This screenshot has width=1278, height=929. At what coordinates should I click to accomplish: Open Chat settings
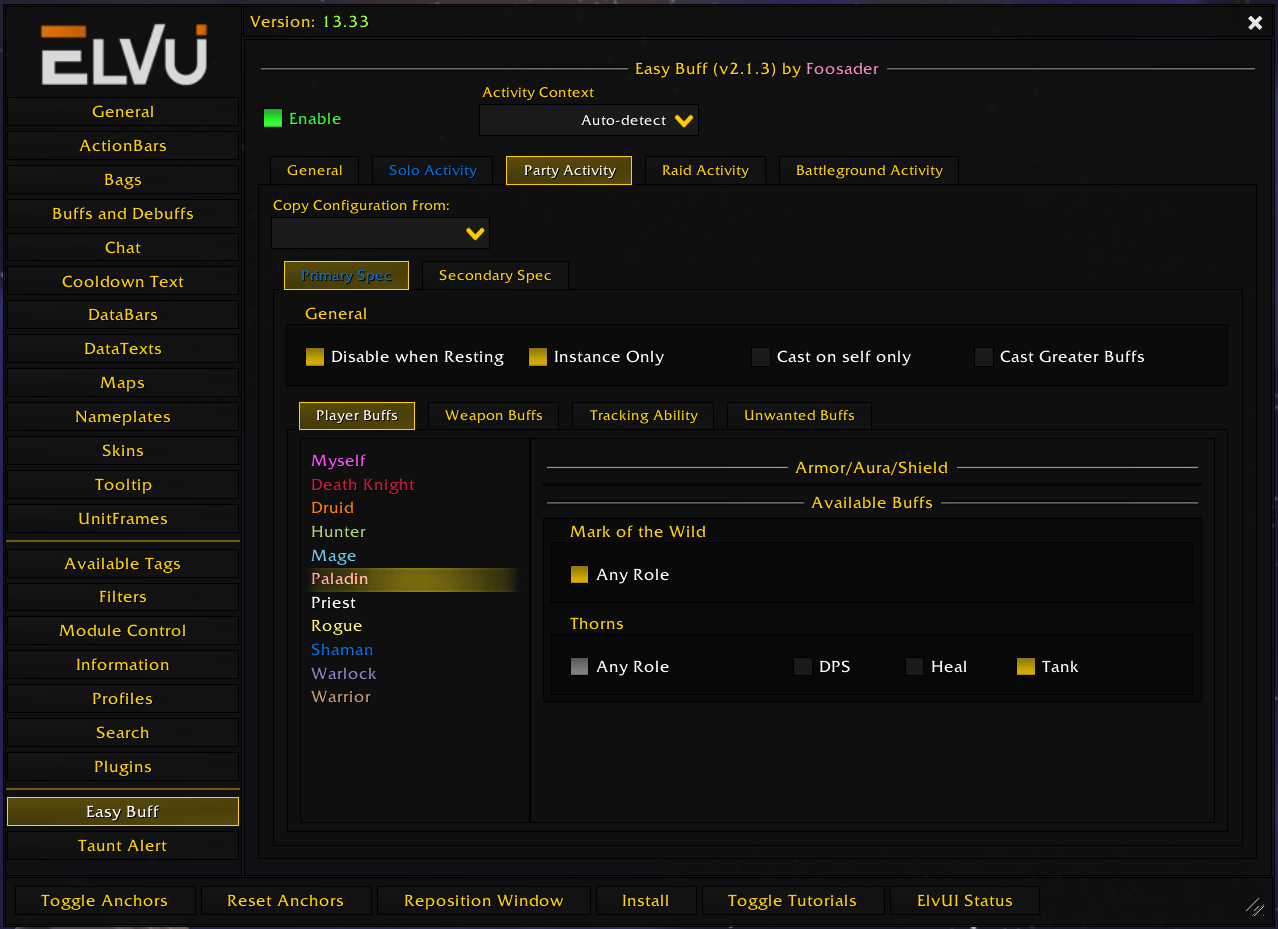[x=123, y=248]
